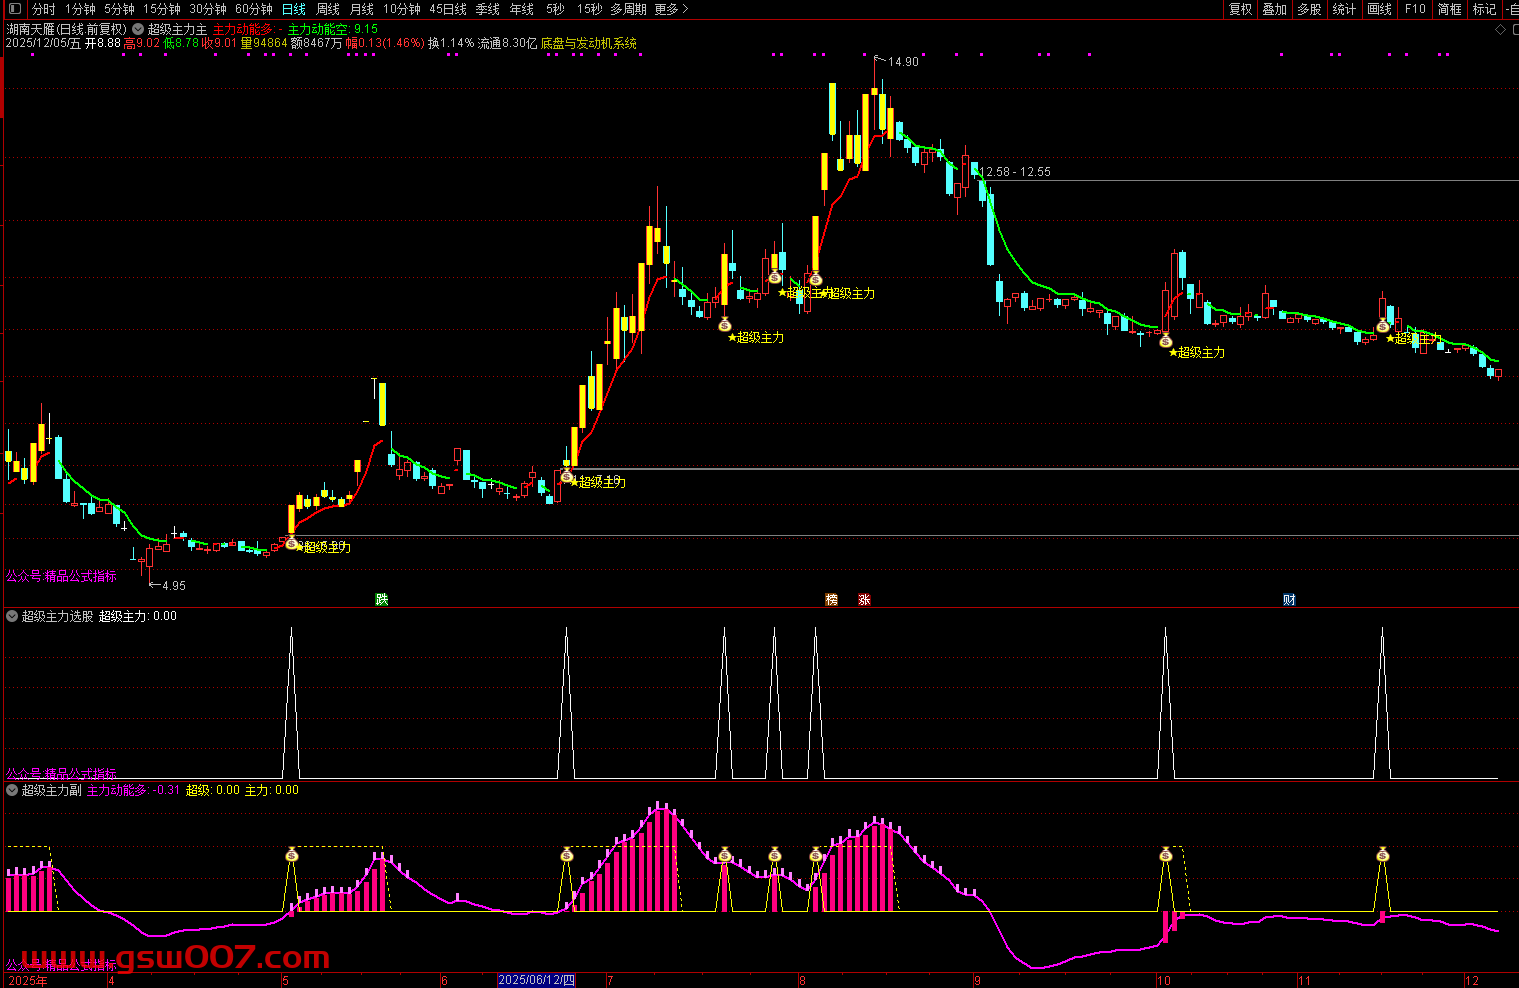
Task: Open the 画线 drawing tools
Action: click(1379, 9)
